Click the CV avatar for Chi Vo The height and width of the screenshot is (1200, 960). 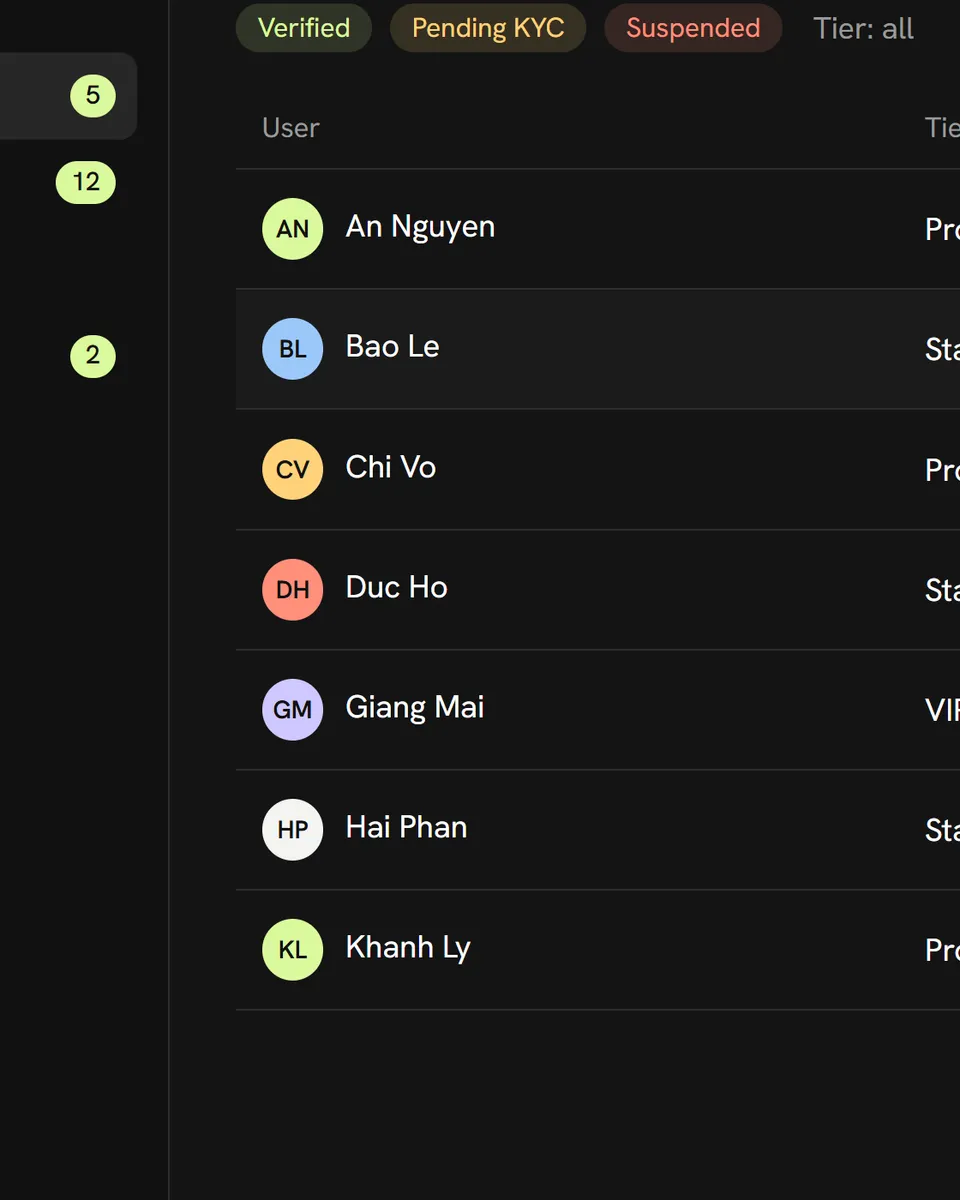coord(292,469)
